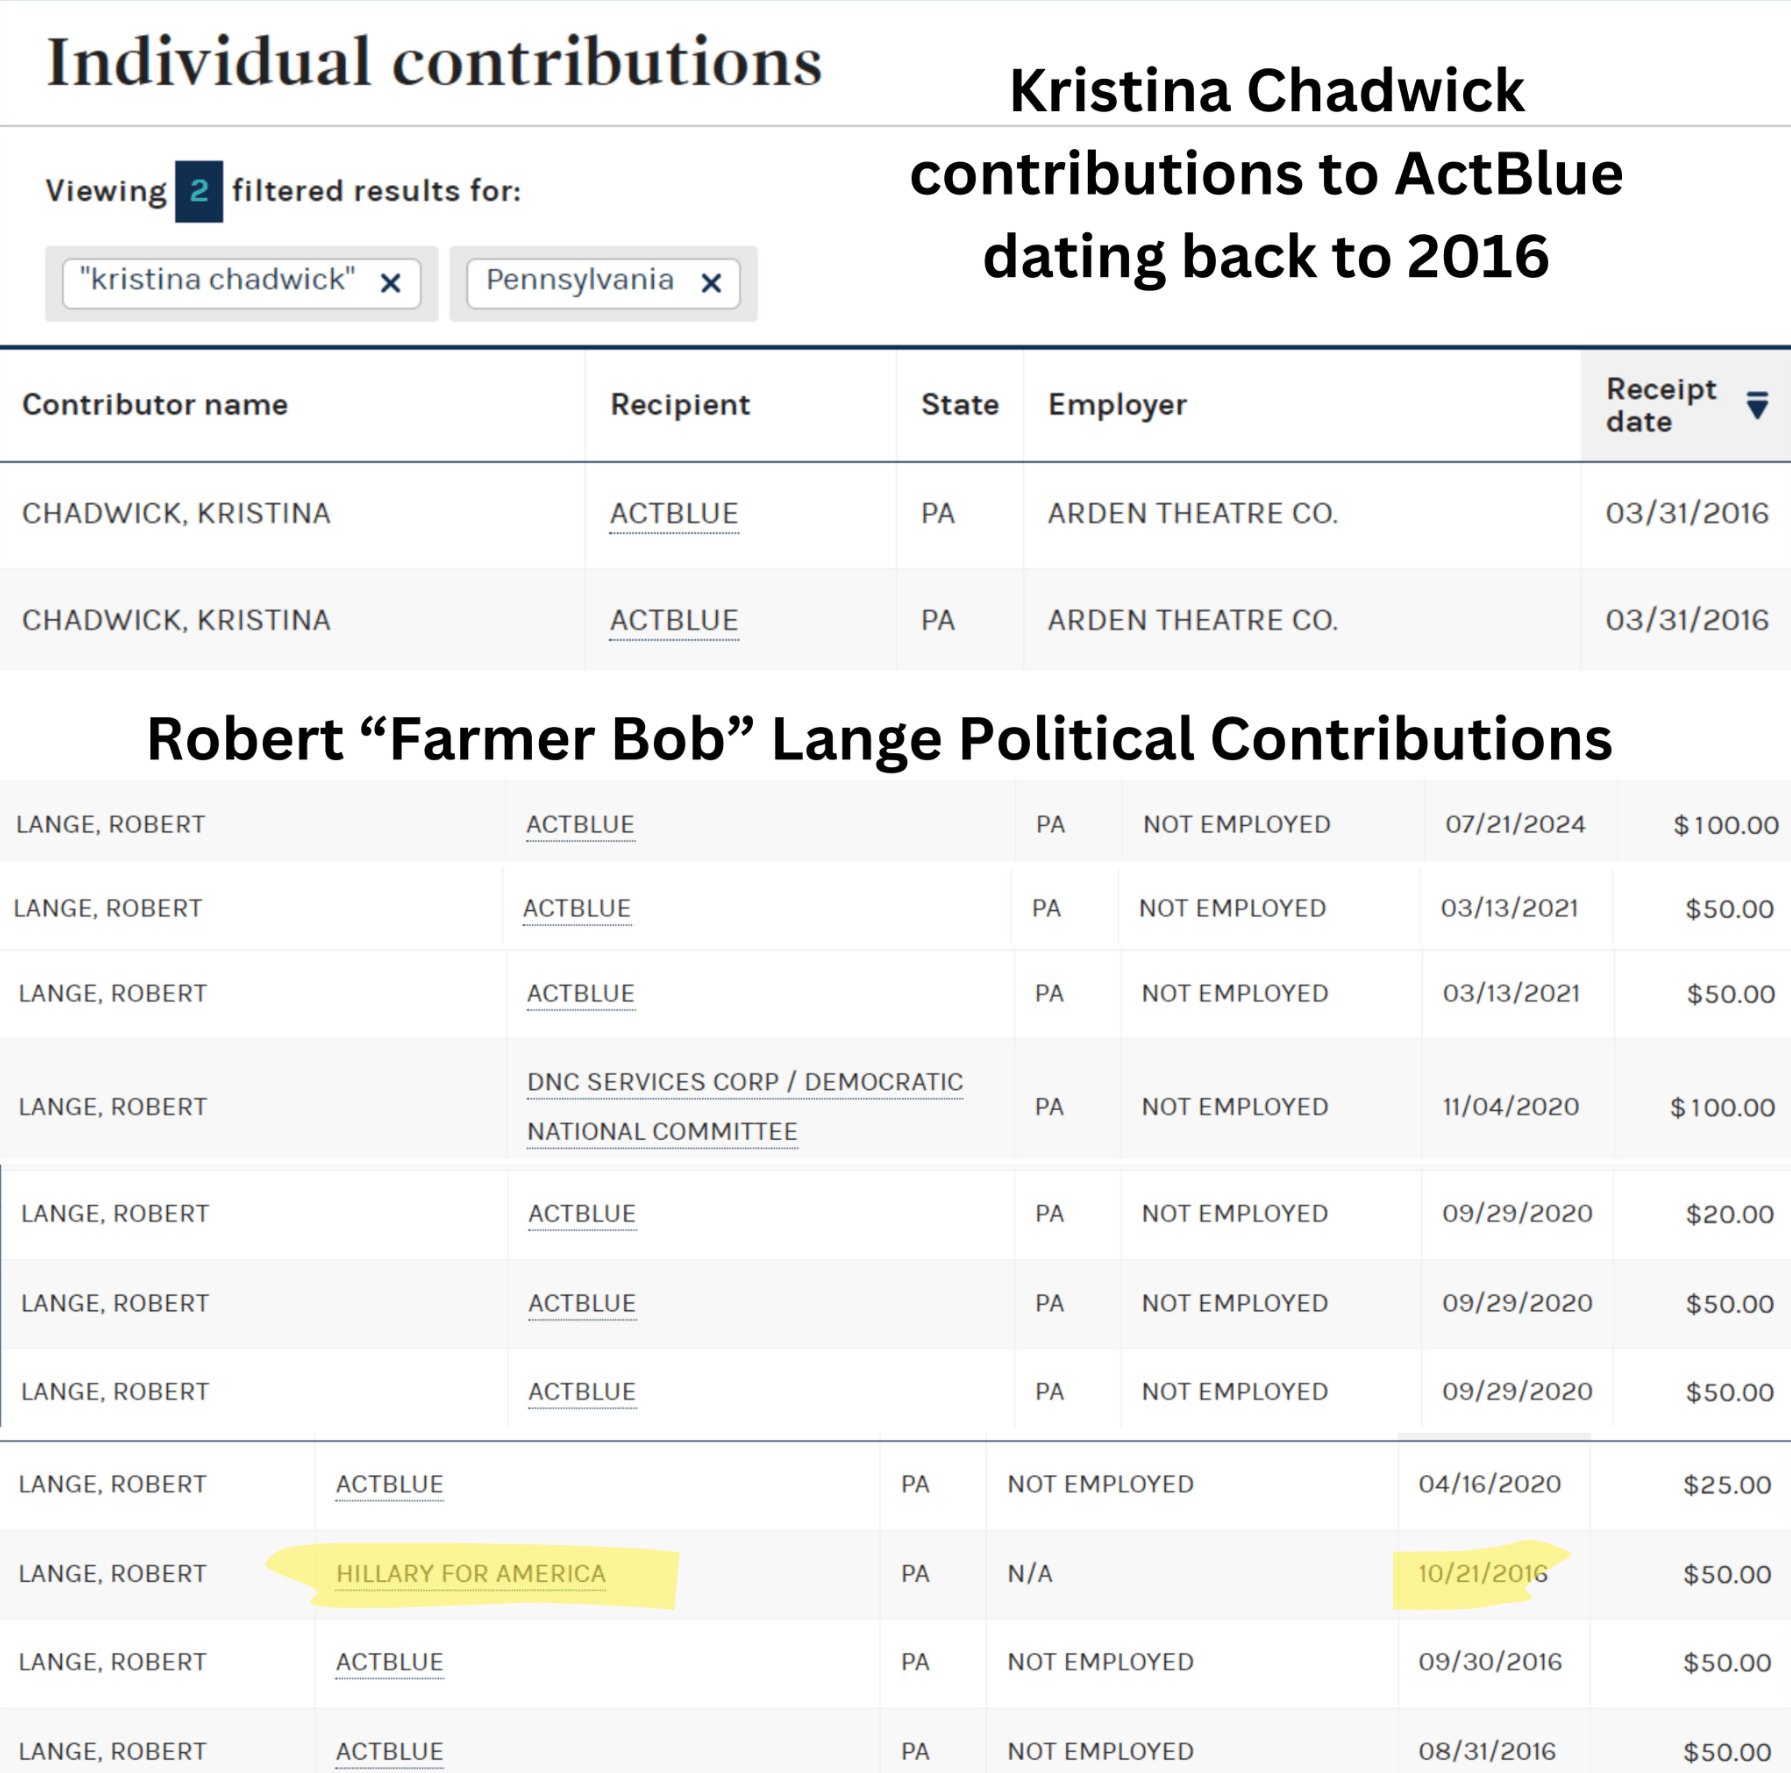The width and height of the screenshot is (1791, 1773).
Task: Open ACTBLUE link in first Chadwick row
Action: click(674, 514)
